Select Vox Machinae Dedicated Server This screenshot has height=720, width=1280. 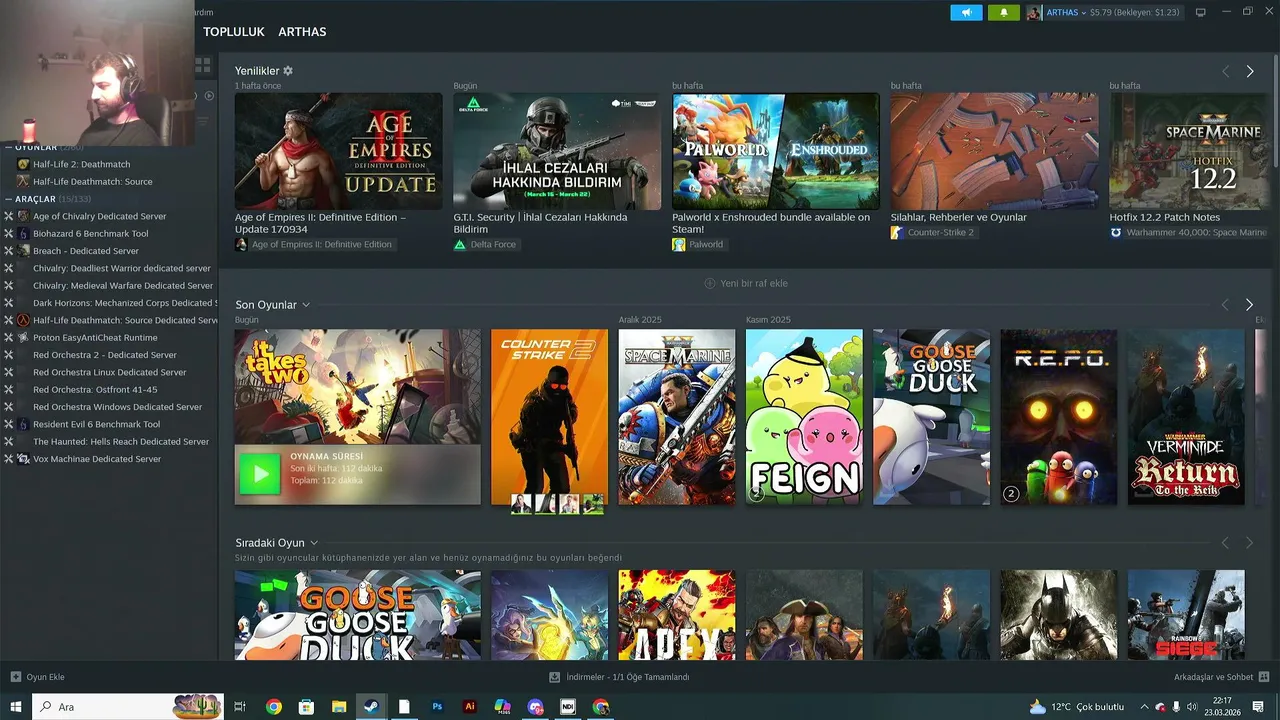(x=96, y=459)
